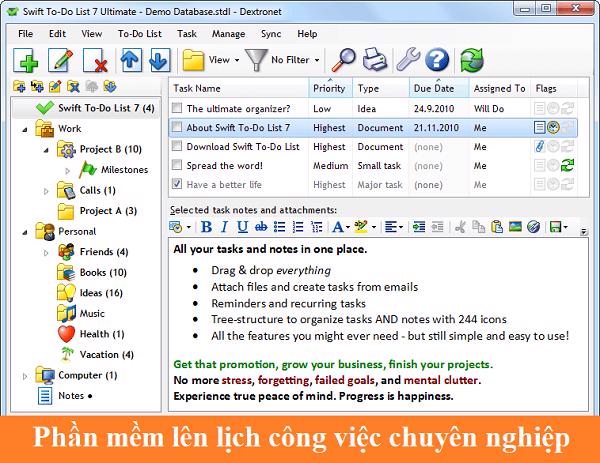Click recurrence flag on Spread the word row
The image size is (600, 463).
click(x=567, y=166)
